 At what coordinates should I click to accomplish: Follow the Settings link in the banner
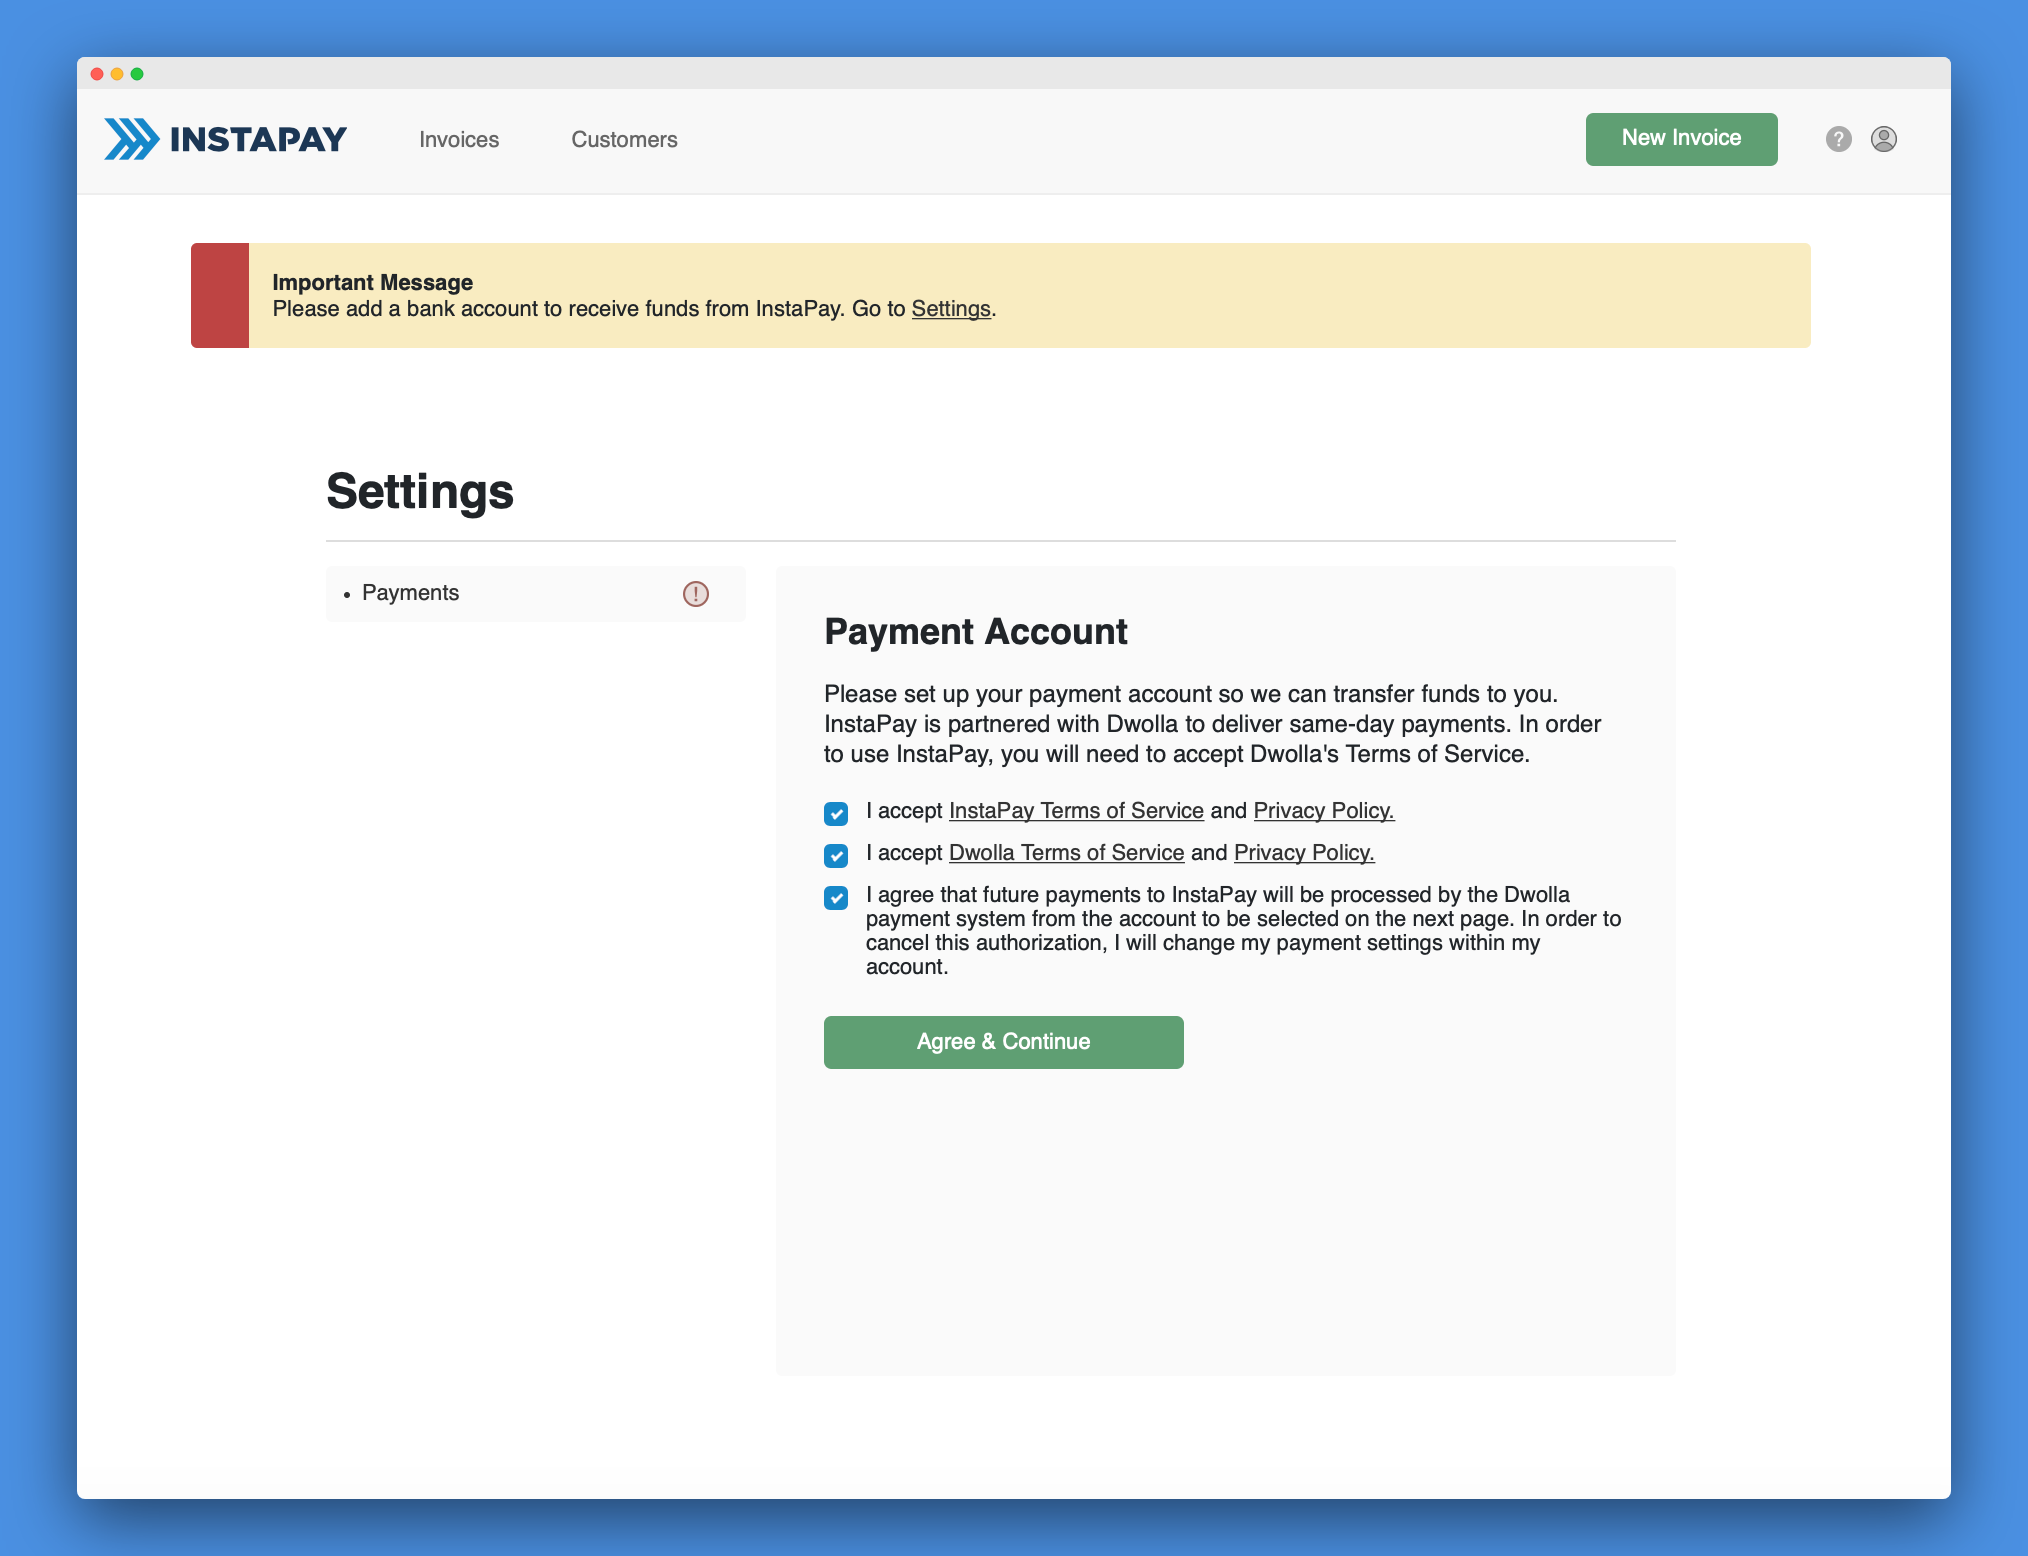[x=951, y=309]
